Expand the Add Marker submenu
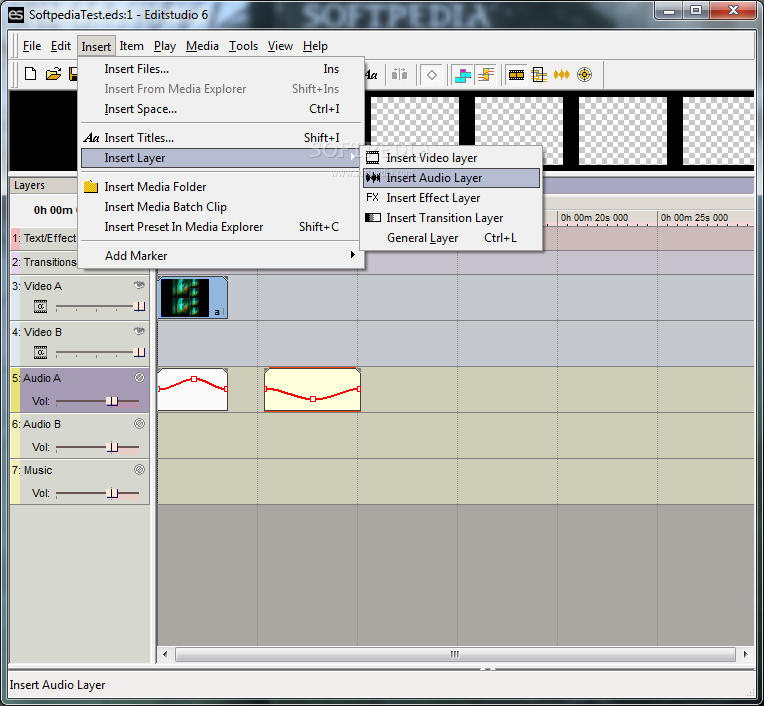 [221, 255]
